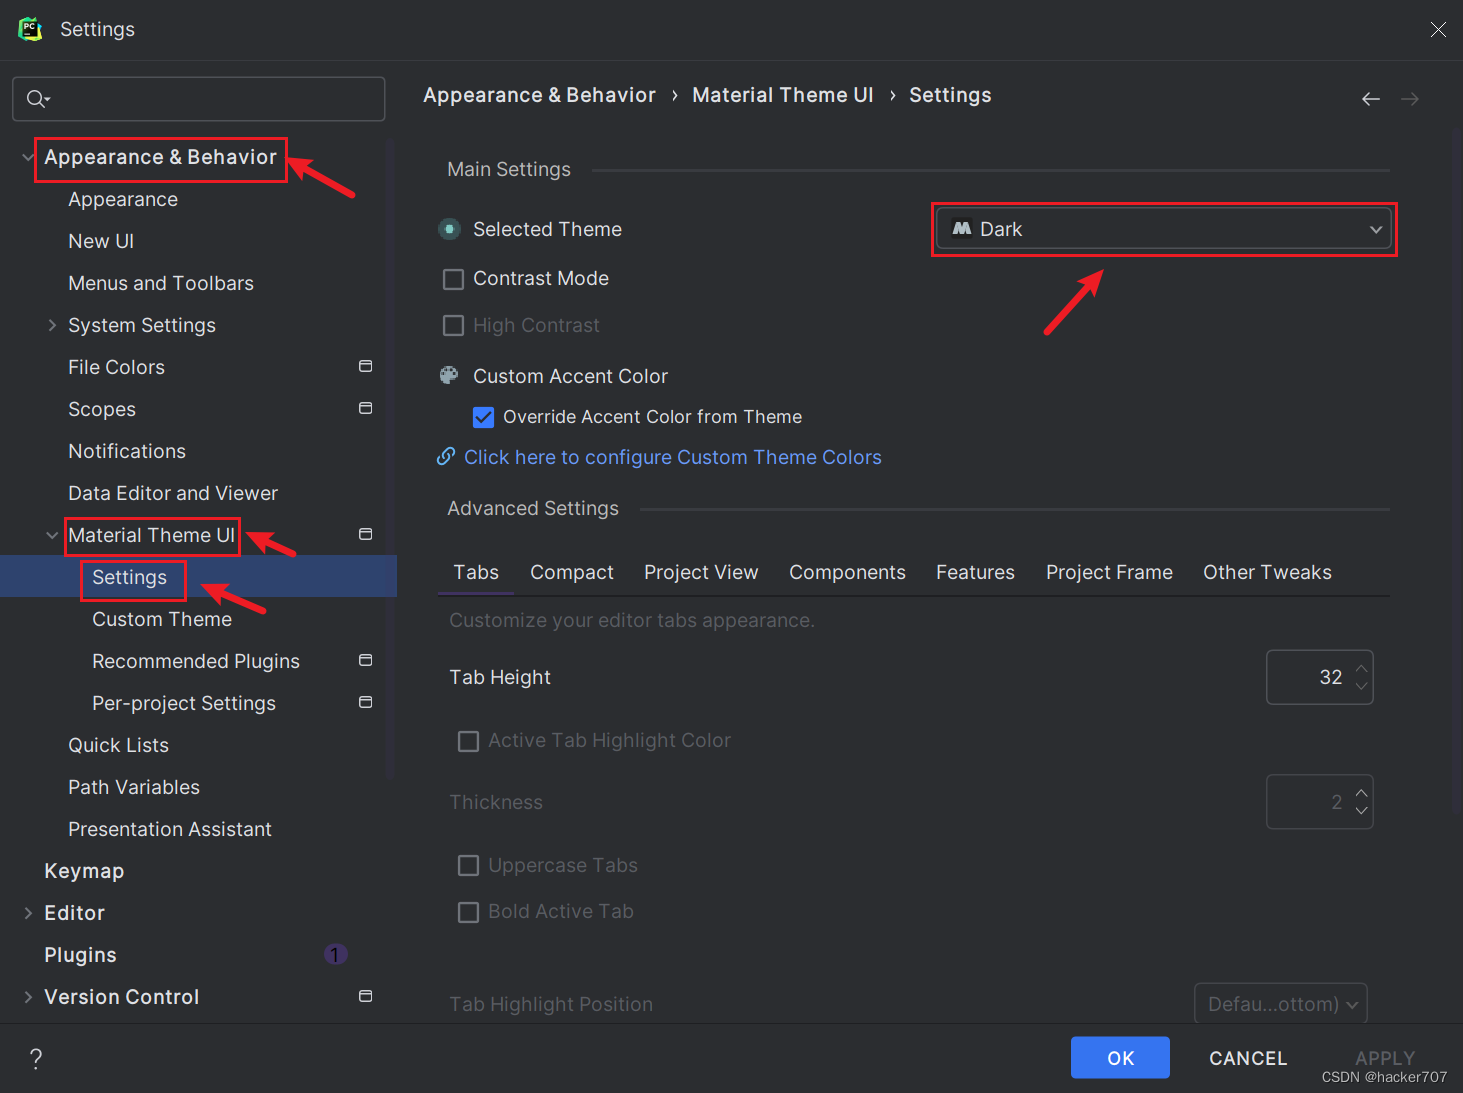Select Menus and Toolbars in the tree
The width and height of the screenshot is (1463, 1093).
pos(161,283)
